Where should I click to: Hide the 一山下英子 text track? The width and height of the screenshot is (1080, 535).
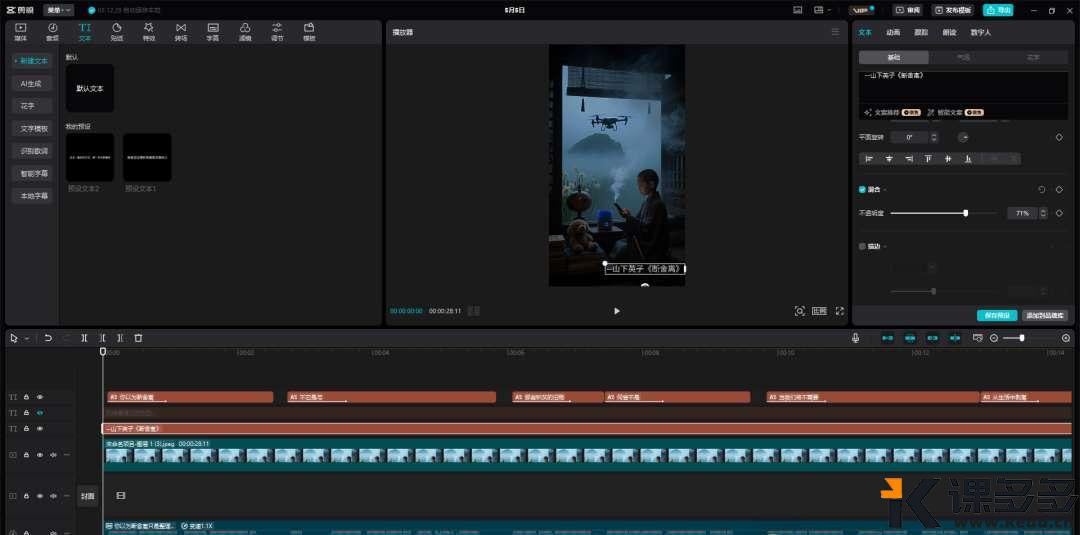pos(40,428)
